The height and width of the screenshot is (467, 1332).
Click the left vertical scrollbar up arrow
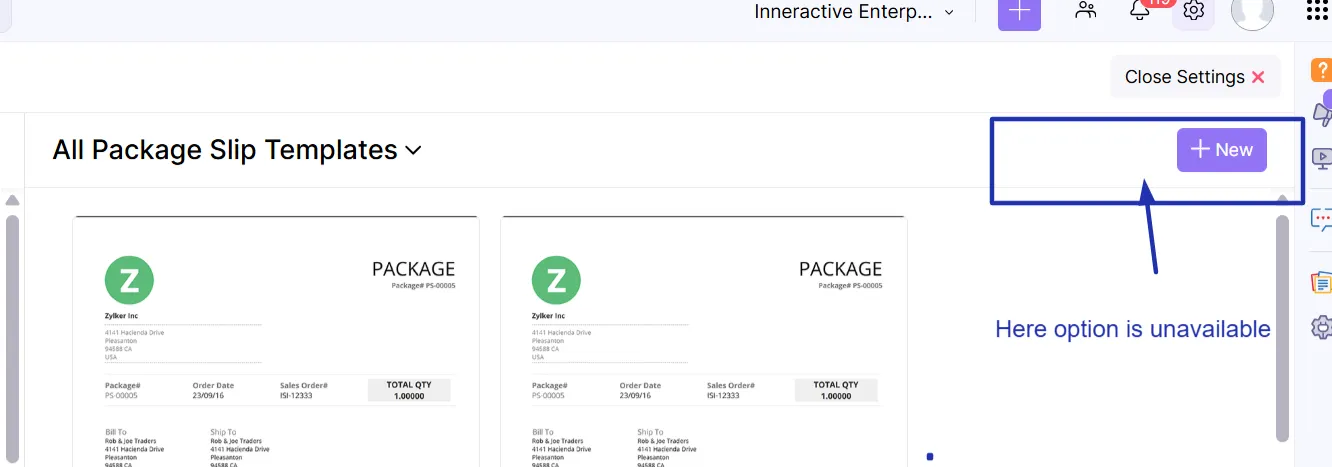12,200
